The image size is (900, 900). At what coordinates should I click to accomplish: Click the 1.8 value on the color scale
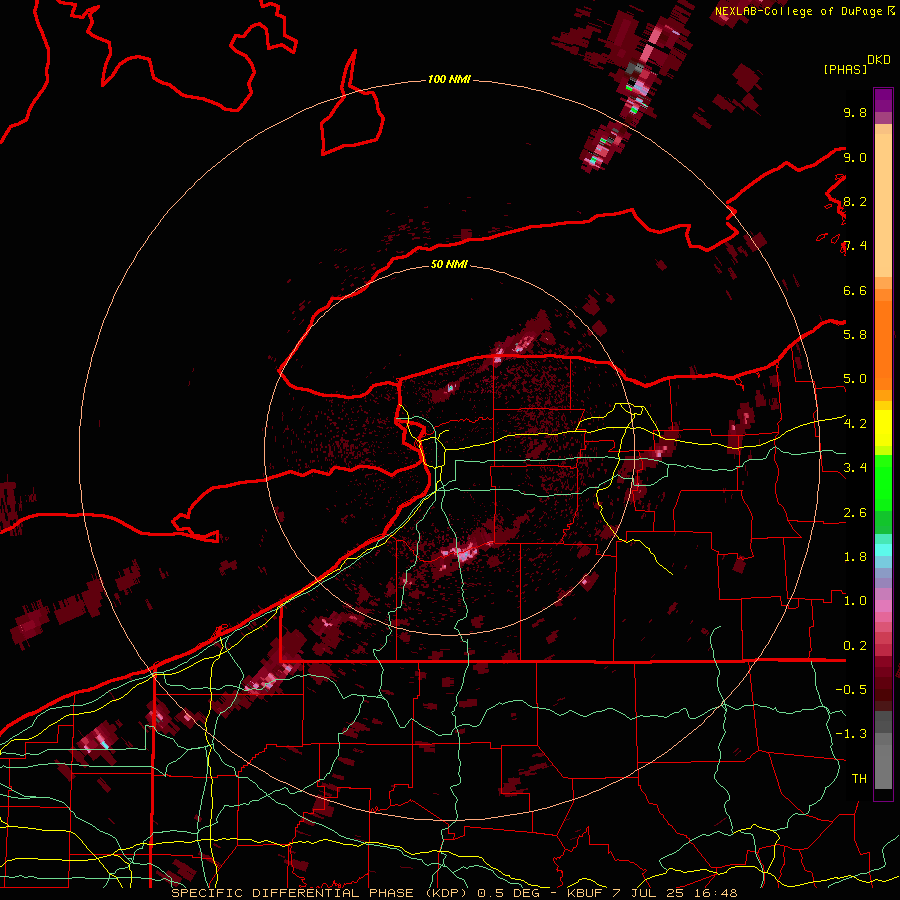[855, 557]
